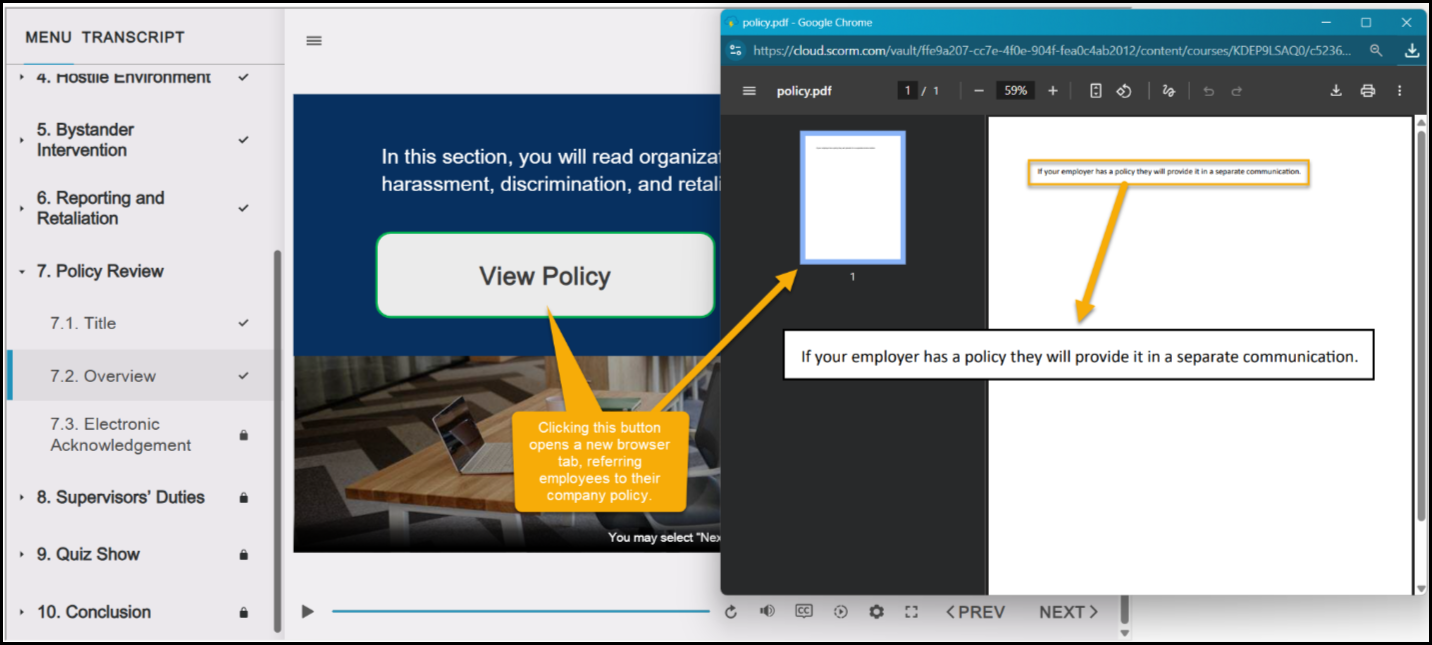The width and height of the screenshot is (1432, 645).
Task: Click the menu sidebar scrollbar
Action: coord(278,440)
